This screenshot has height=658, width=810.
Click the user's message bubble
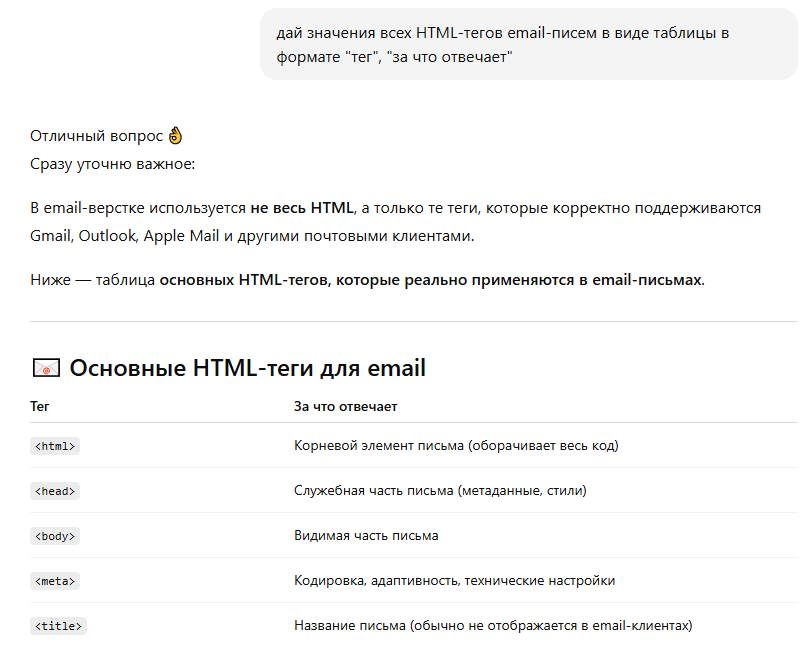(528, 45)
